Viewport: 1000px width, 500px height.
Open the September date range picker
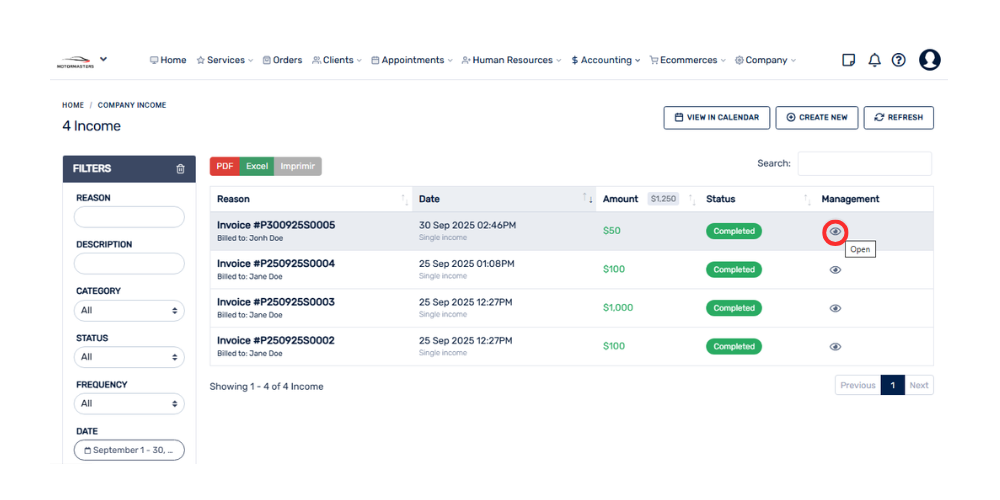click(129, 450)
